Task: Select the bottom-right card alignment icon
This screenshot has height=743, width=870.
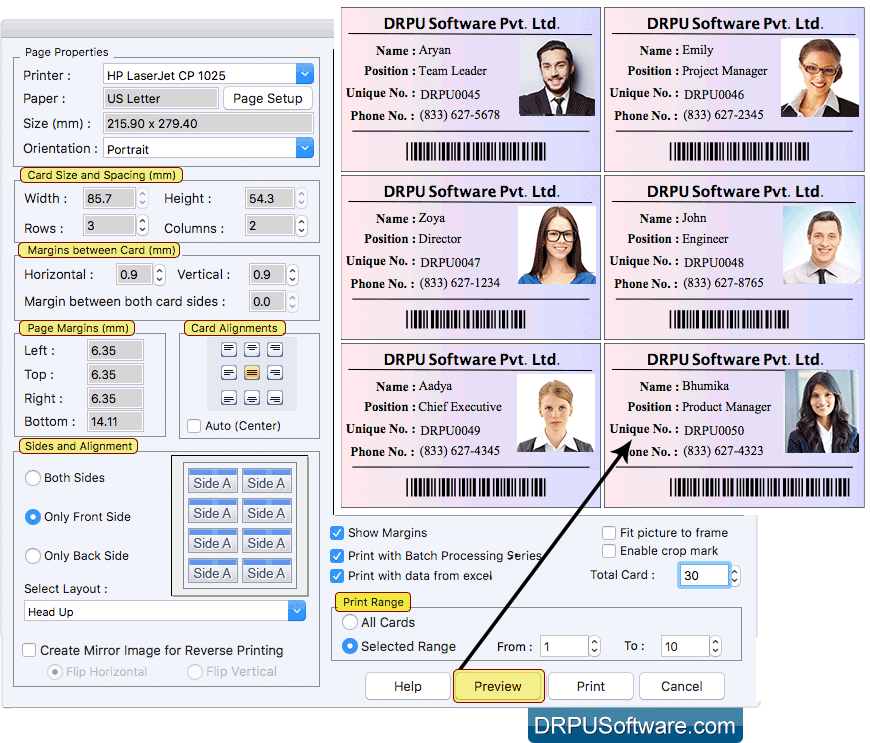Action: coord(274,397)
